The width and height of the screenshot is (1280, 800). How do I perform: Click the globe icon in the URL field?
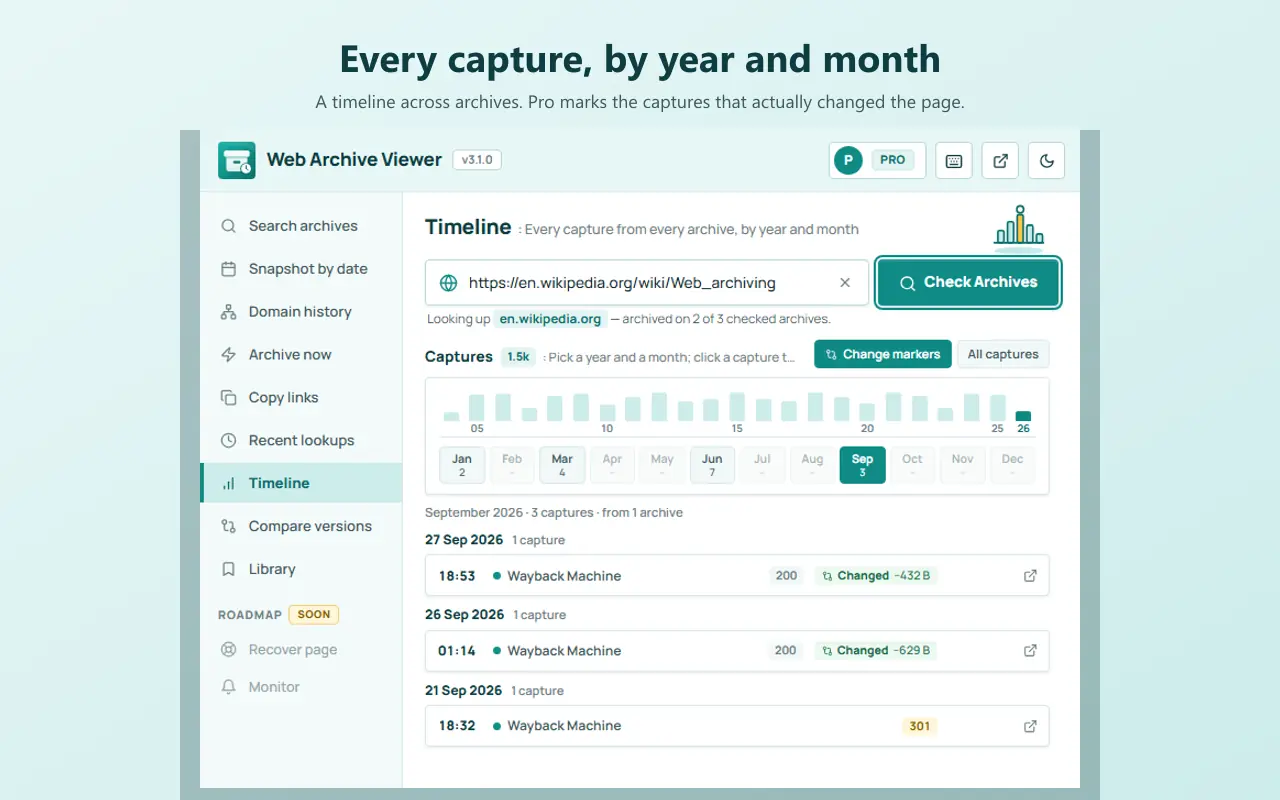click(x=448, y=283)
